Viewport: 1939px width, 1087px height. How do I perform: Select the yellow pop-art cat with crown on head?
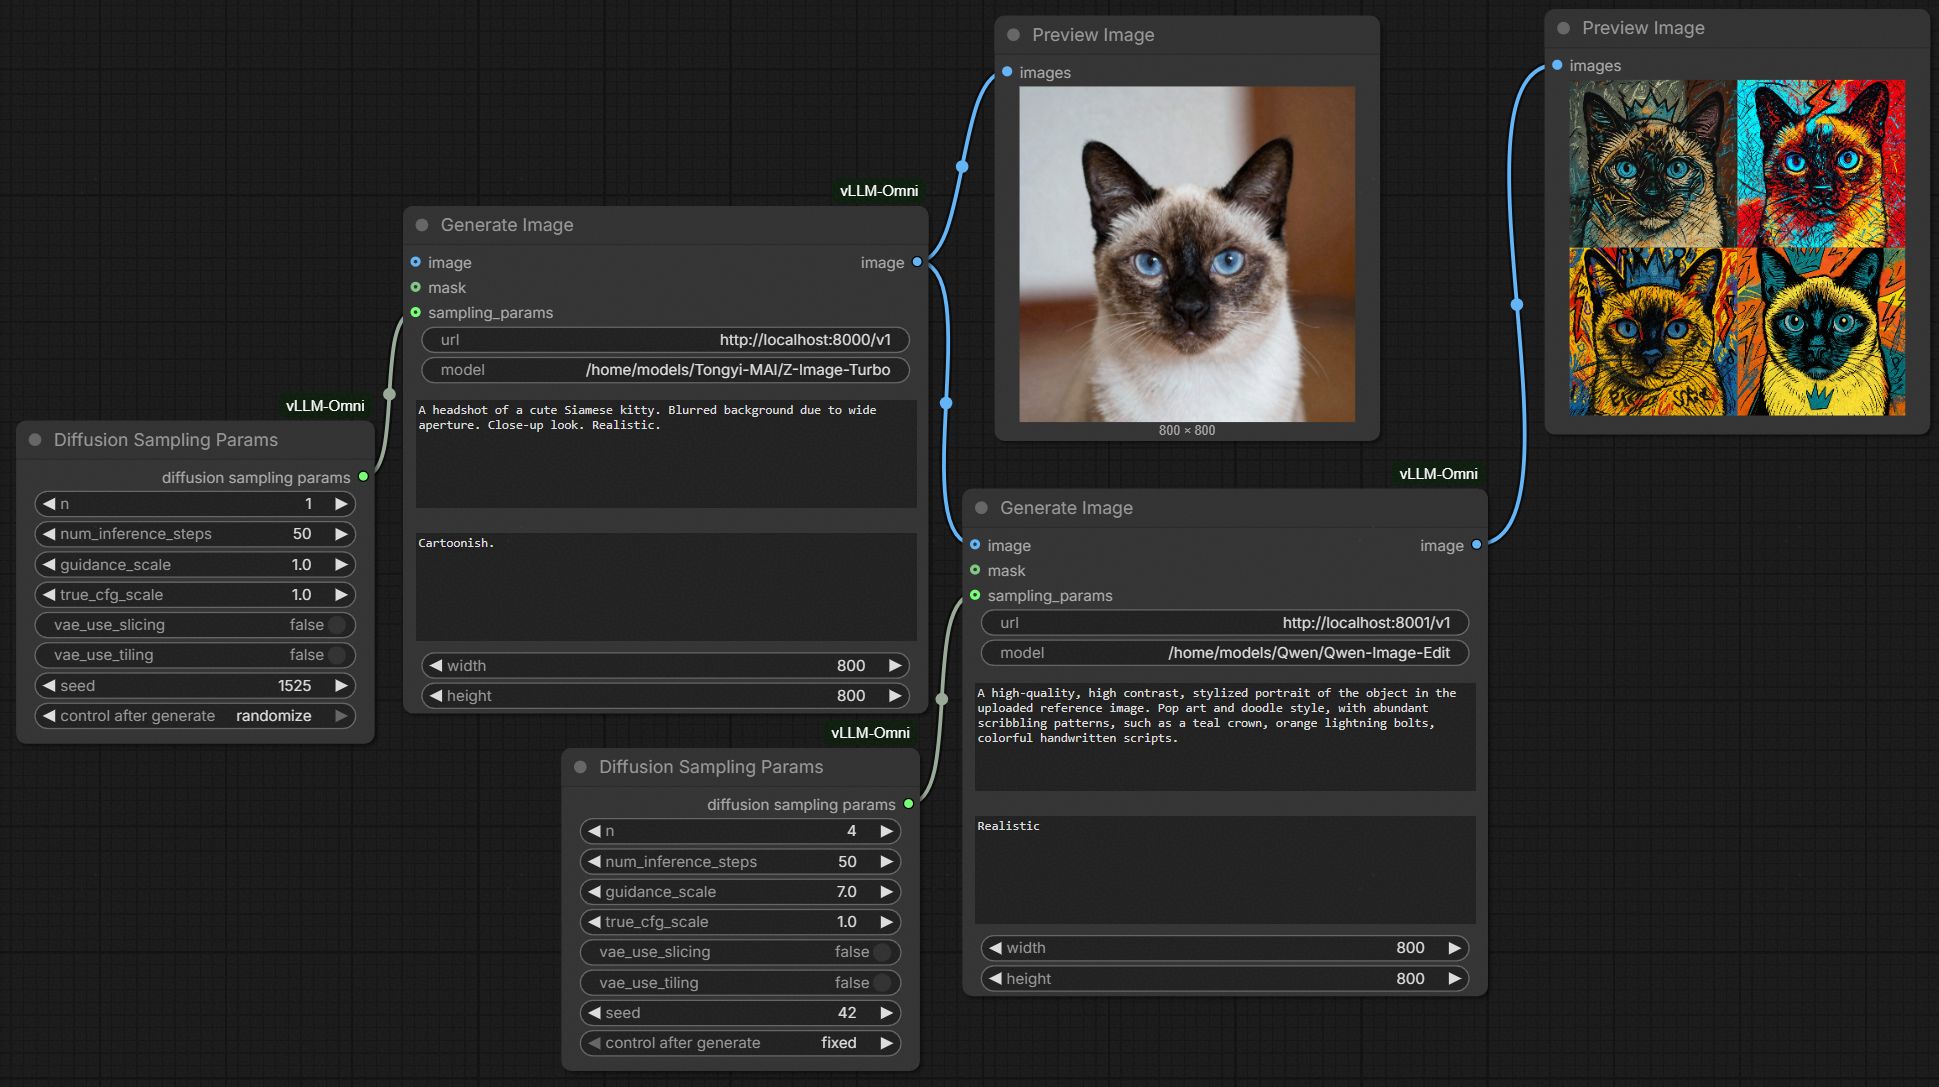1653,332
